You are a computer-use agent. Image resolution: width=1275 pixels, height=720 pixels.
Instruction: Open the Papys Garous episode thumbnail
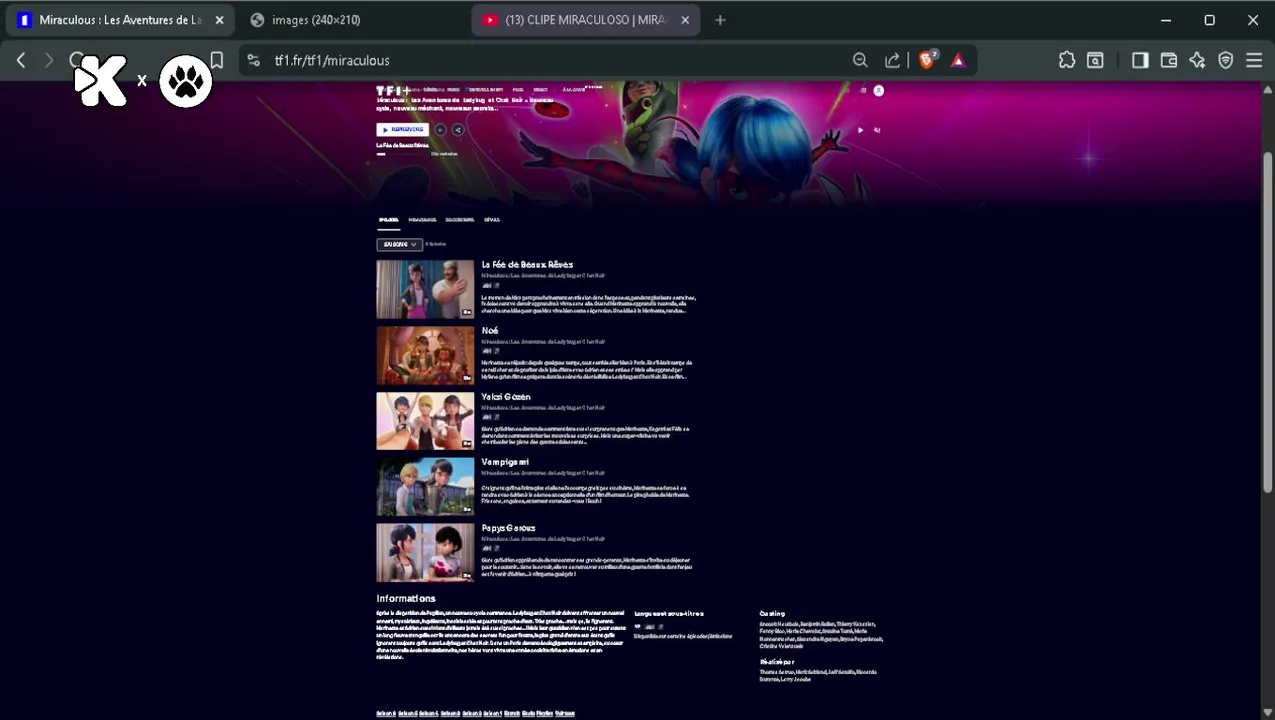click(x=425, y=553)
